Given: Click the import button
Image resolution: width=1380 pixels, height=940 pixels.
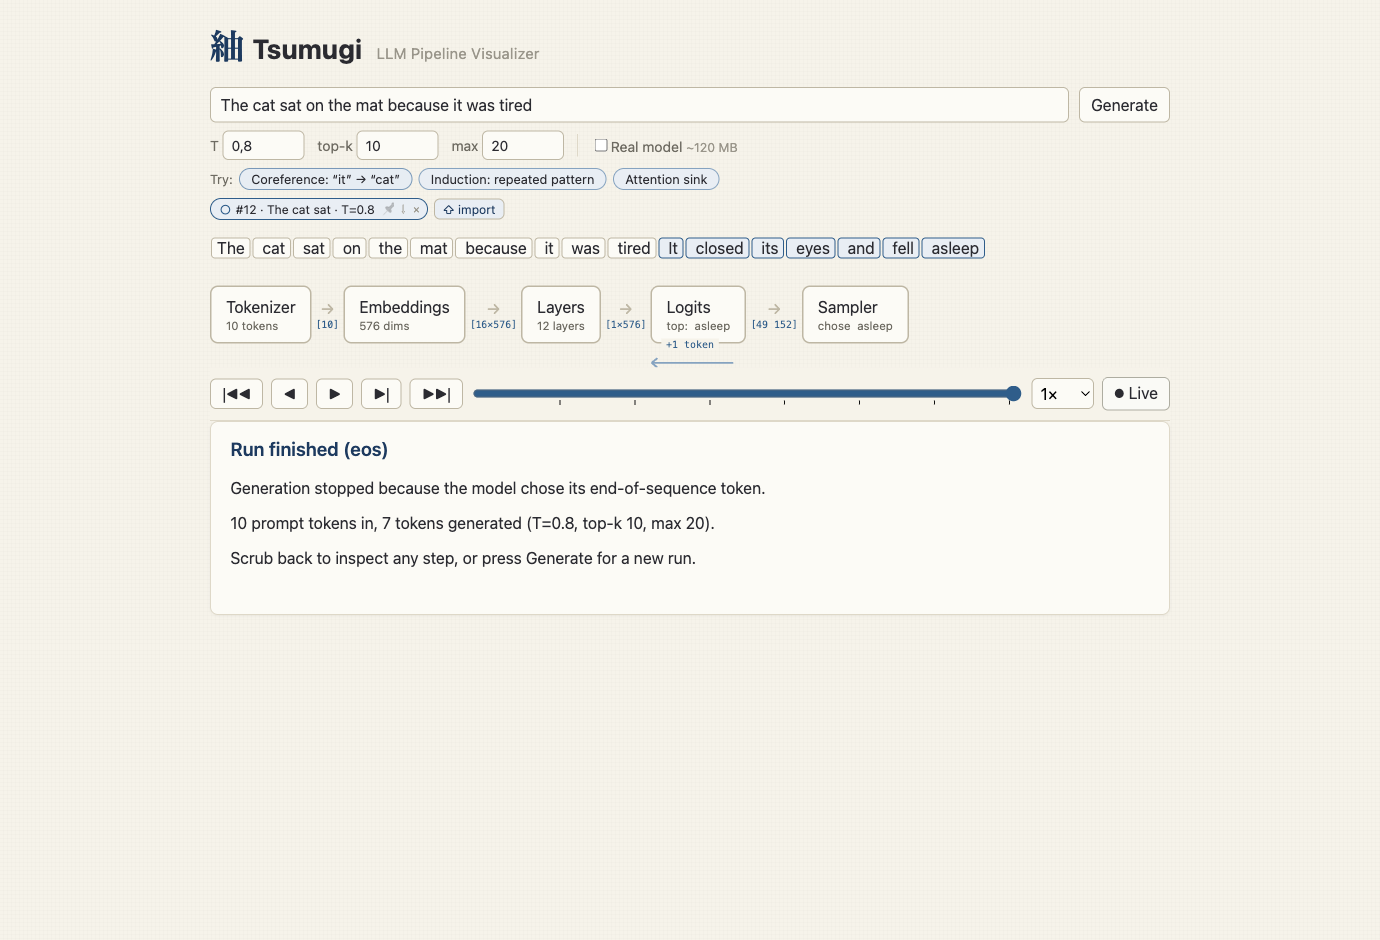Looking at the screenshot, I should coord(469,210).
